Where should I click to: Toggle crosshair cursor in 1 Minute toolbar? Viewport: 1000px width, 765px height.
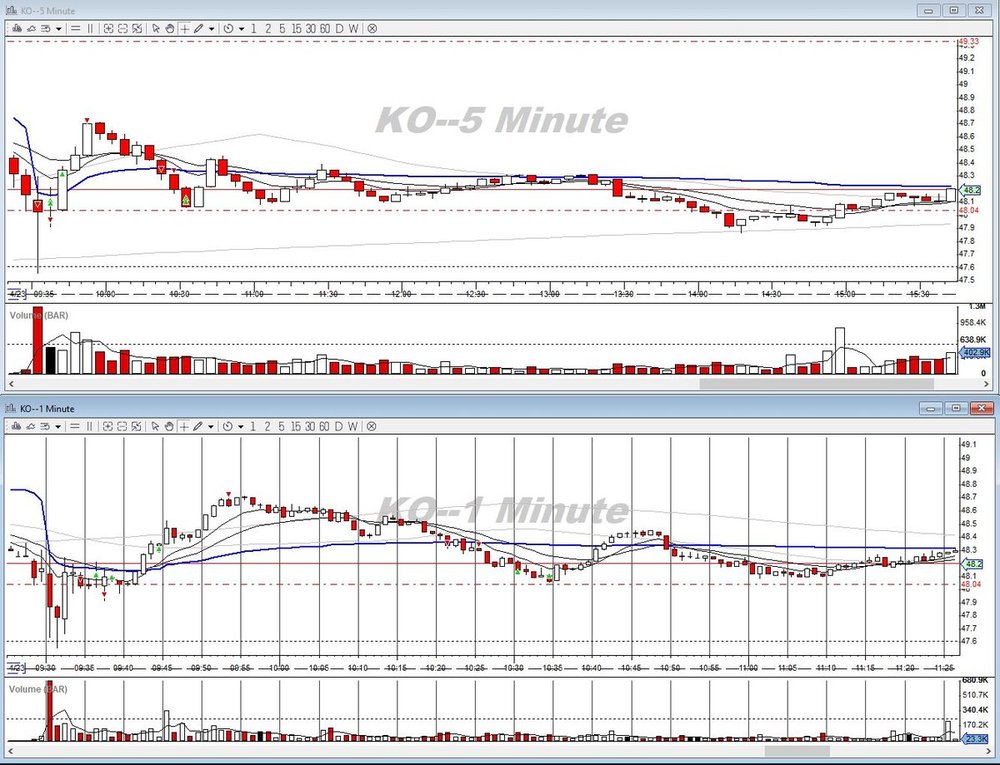coord(184,426)
